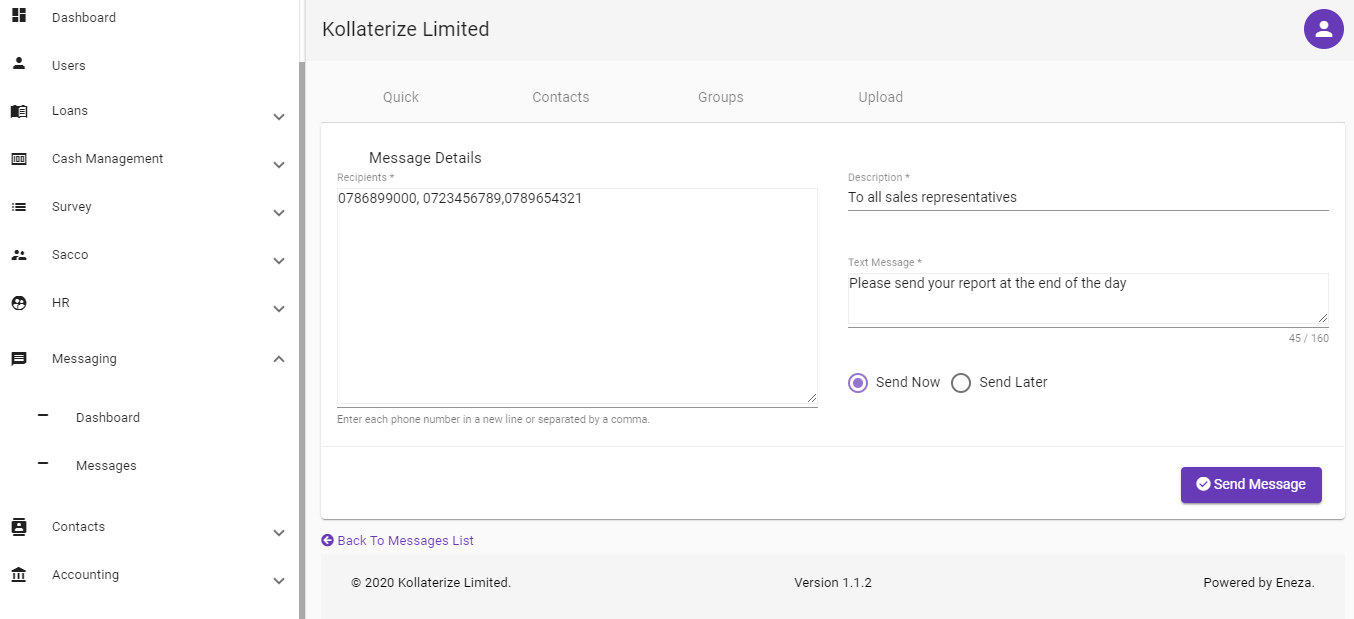Viewport: 1354px width, 619px height.
Task: Click the 45 / 160 character counter
Action: [1309, 338]
